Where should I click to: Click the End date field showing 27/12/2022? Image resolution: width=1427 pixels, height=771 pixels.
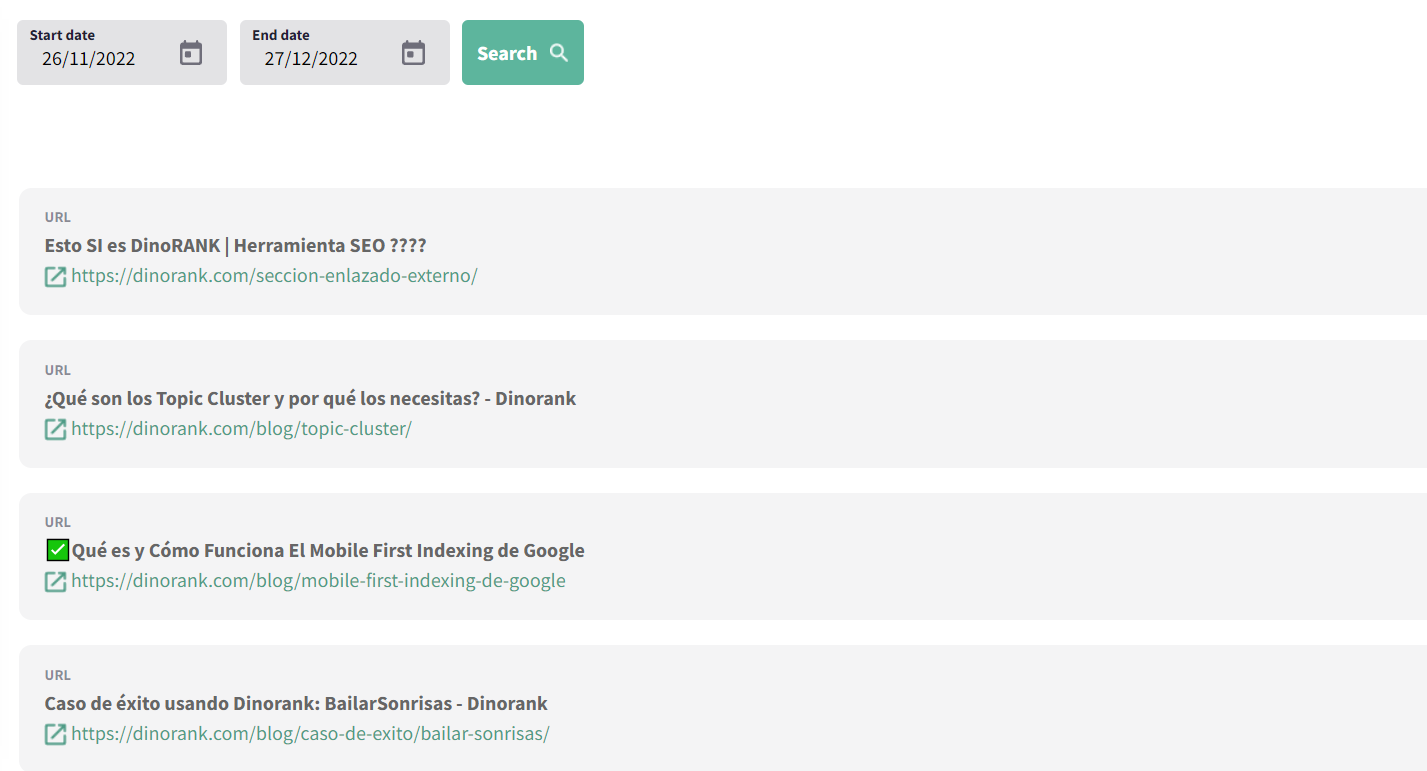(x=345, y=53)
